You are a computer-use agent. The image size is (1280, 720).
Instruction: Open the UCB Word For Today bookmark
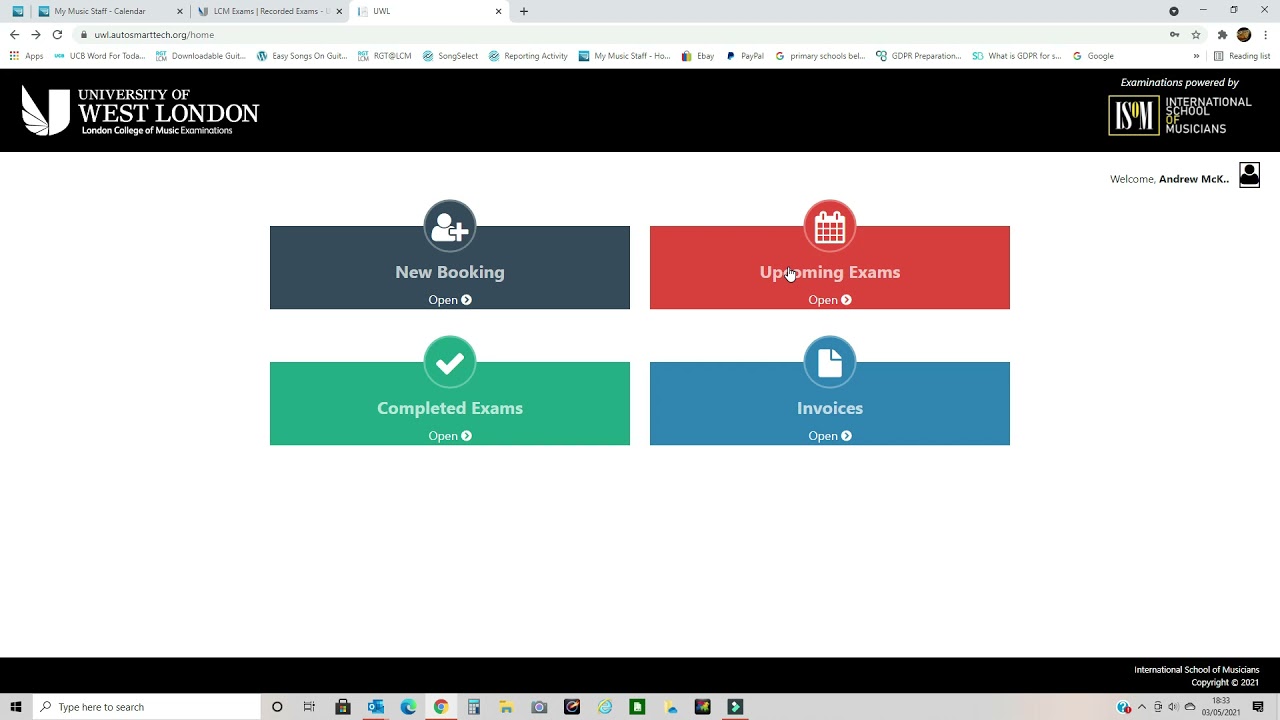tap(100, 56)
